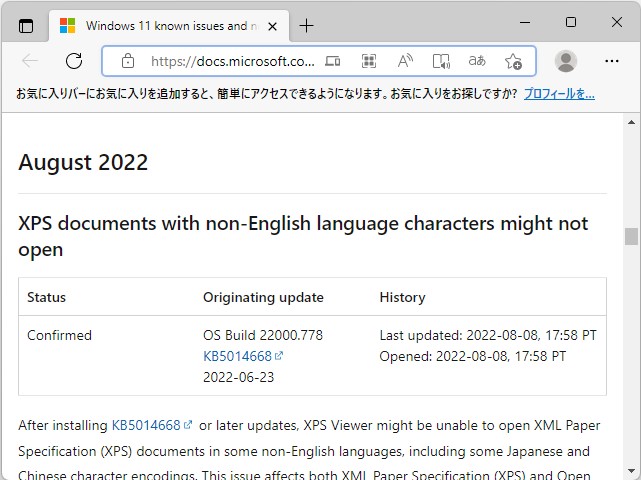Select the 'Confirmed' status cell
The height and width of the screenshot is (480, 641).
pyautogui.click(x=59, y=335)
